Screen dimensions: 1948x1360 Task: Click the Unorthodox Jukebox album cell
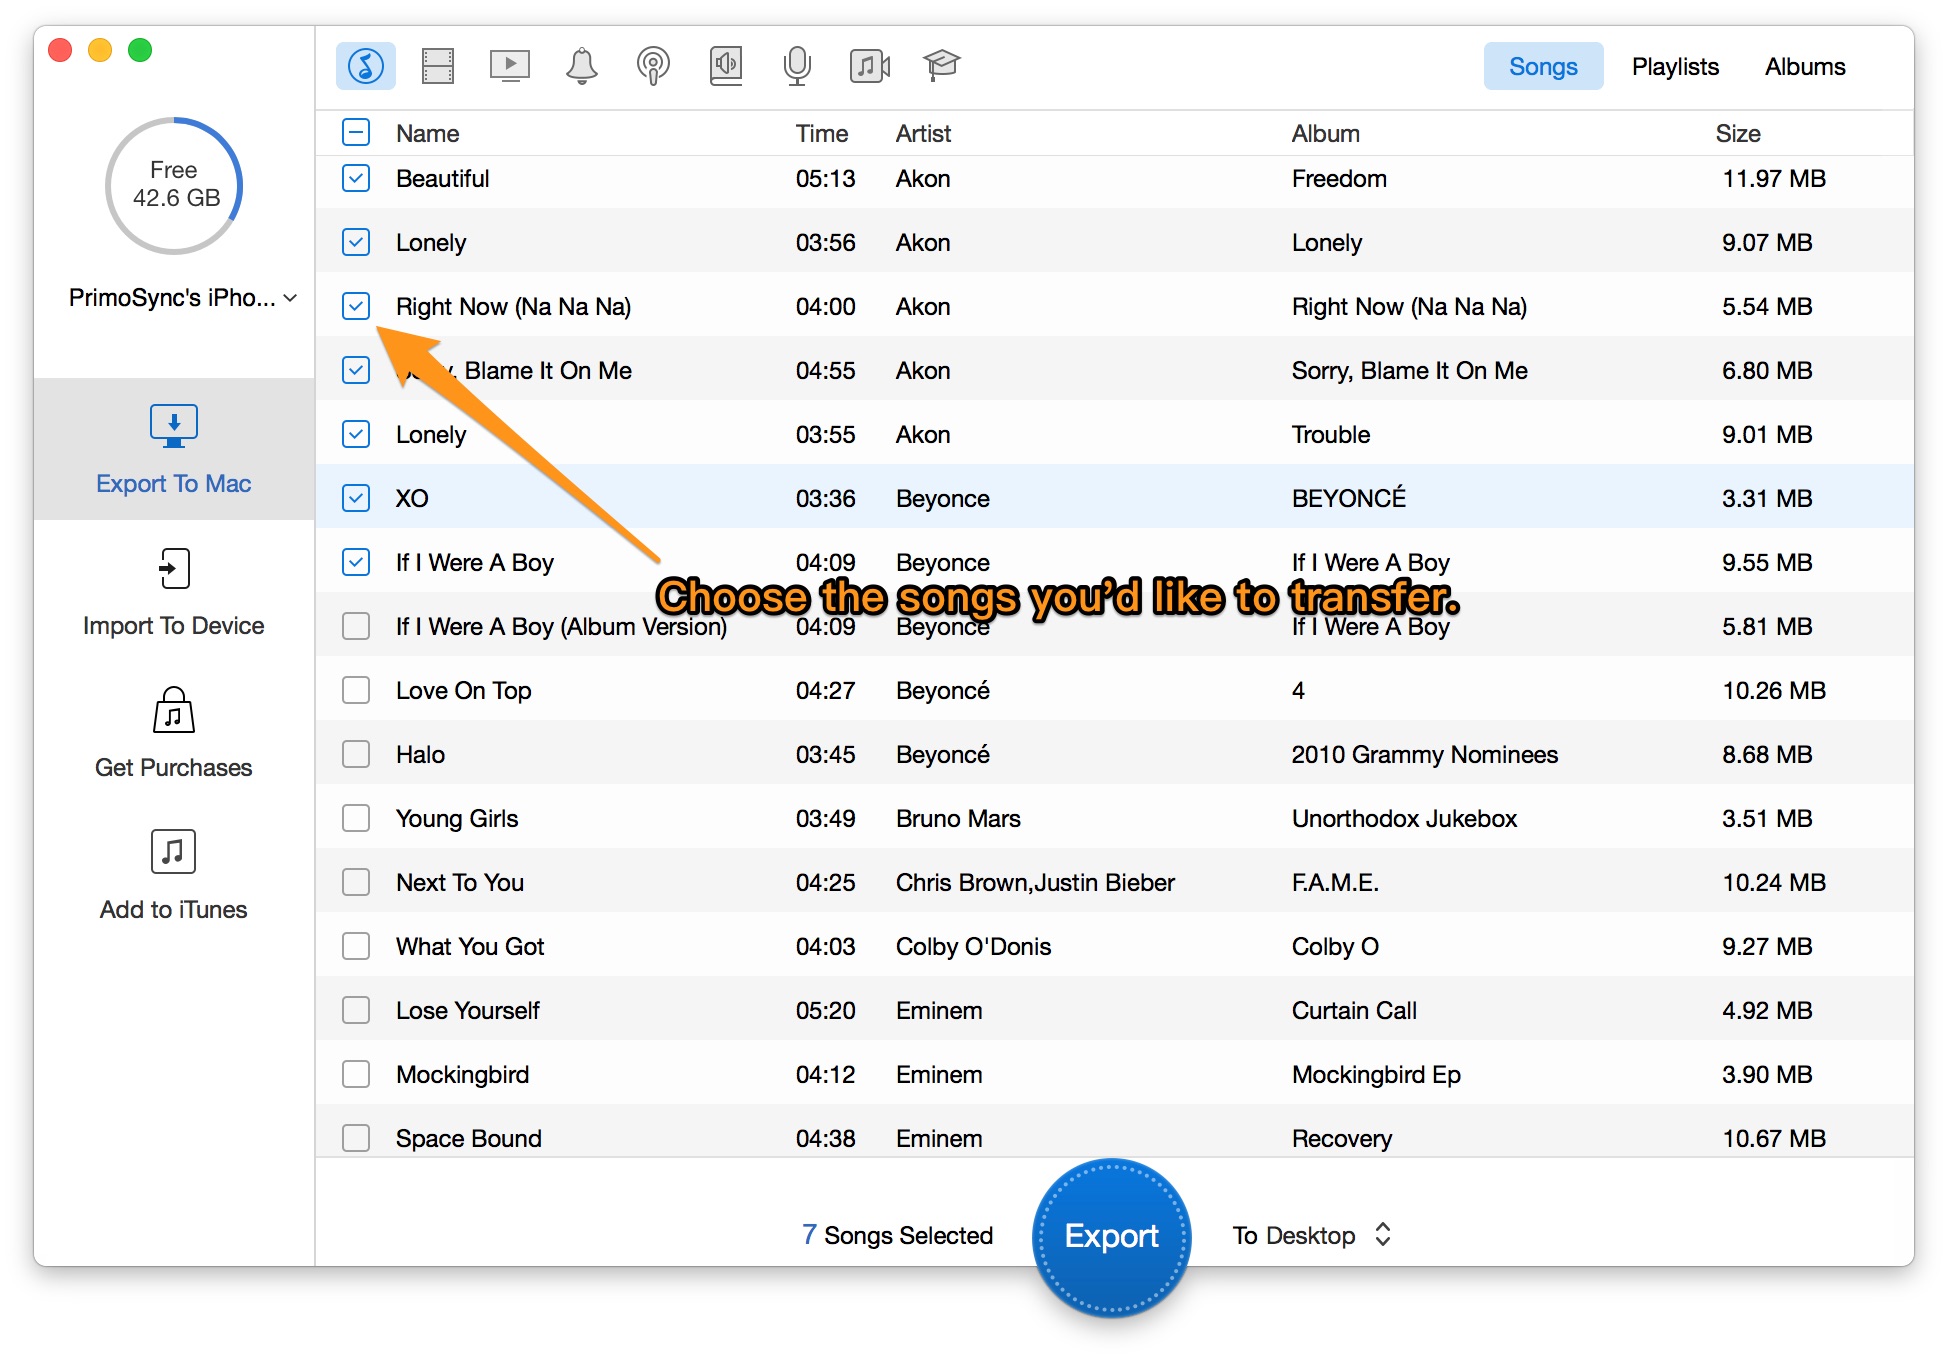[x=1404, y=818]
